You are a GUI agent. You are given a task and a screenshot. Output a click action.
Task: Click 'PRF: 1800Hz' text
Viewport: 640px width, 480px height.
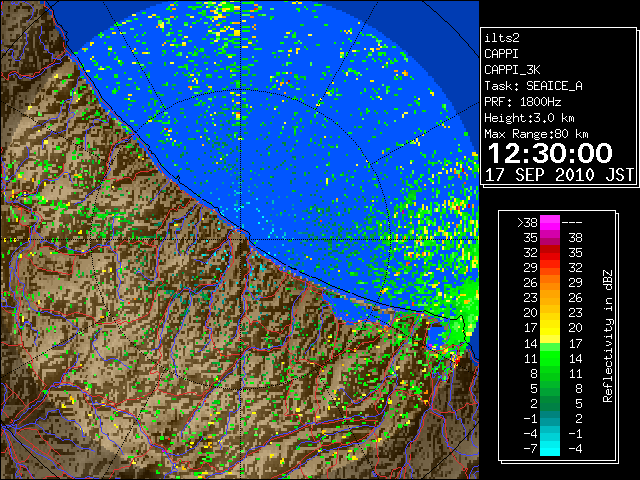(522, 102)
